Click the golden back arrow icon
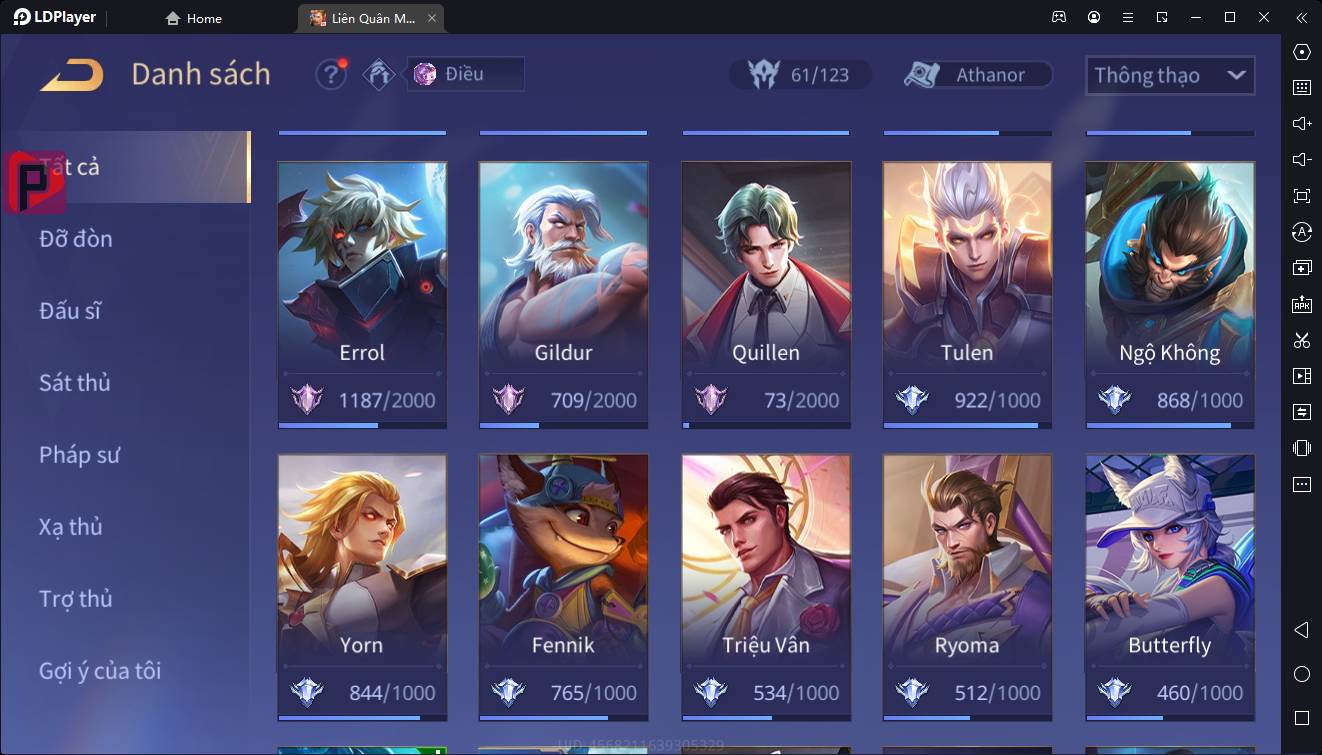This screenshot has height=755, width=1322. [x=72, y=74]
